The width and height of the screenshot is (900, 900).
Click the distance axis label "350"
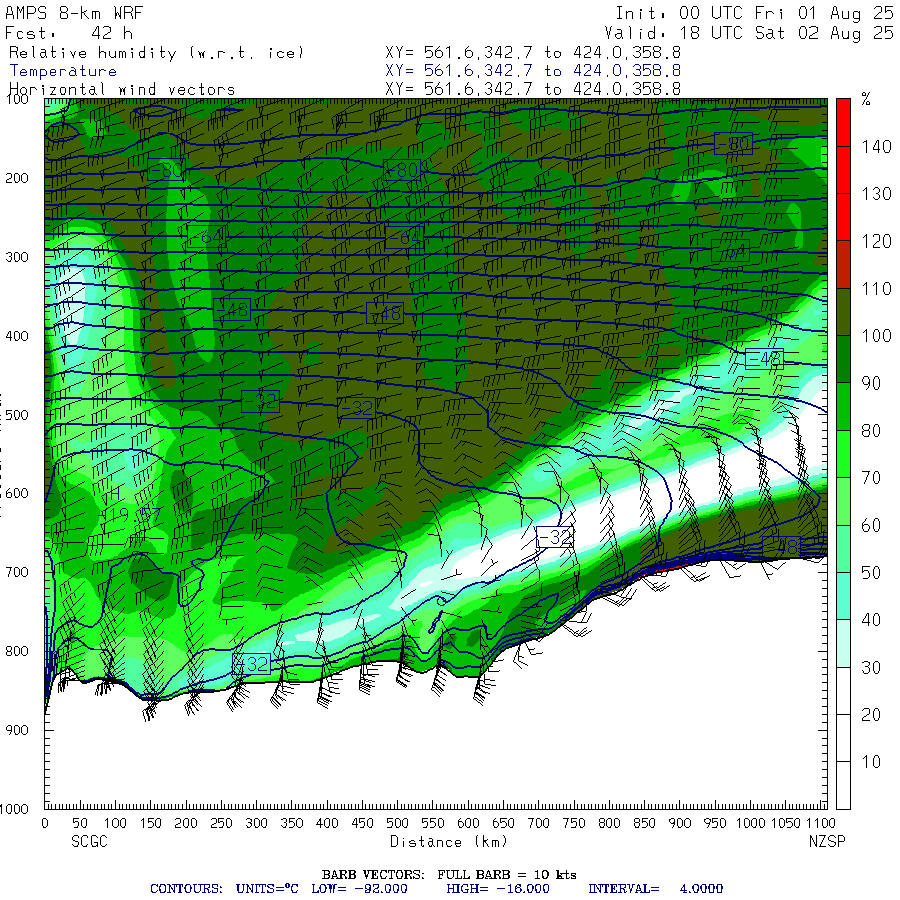coord(292,824)
